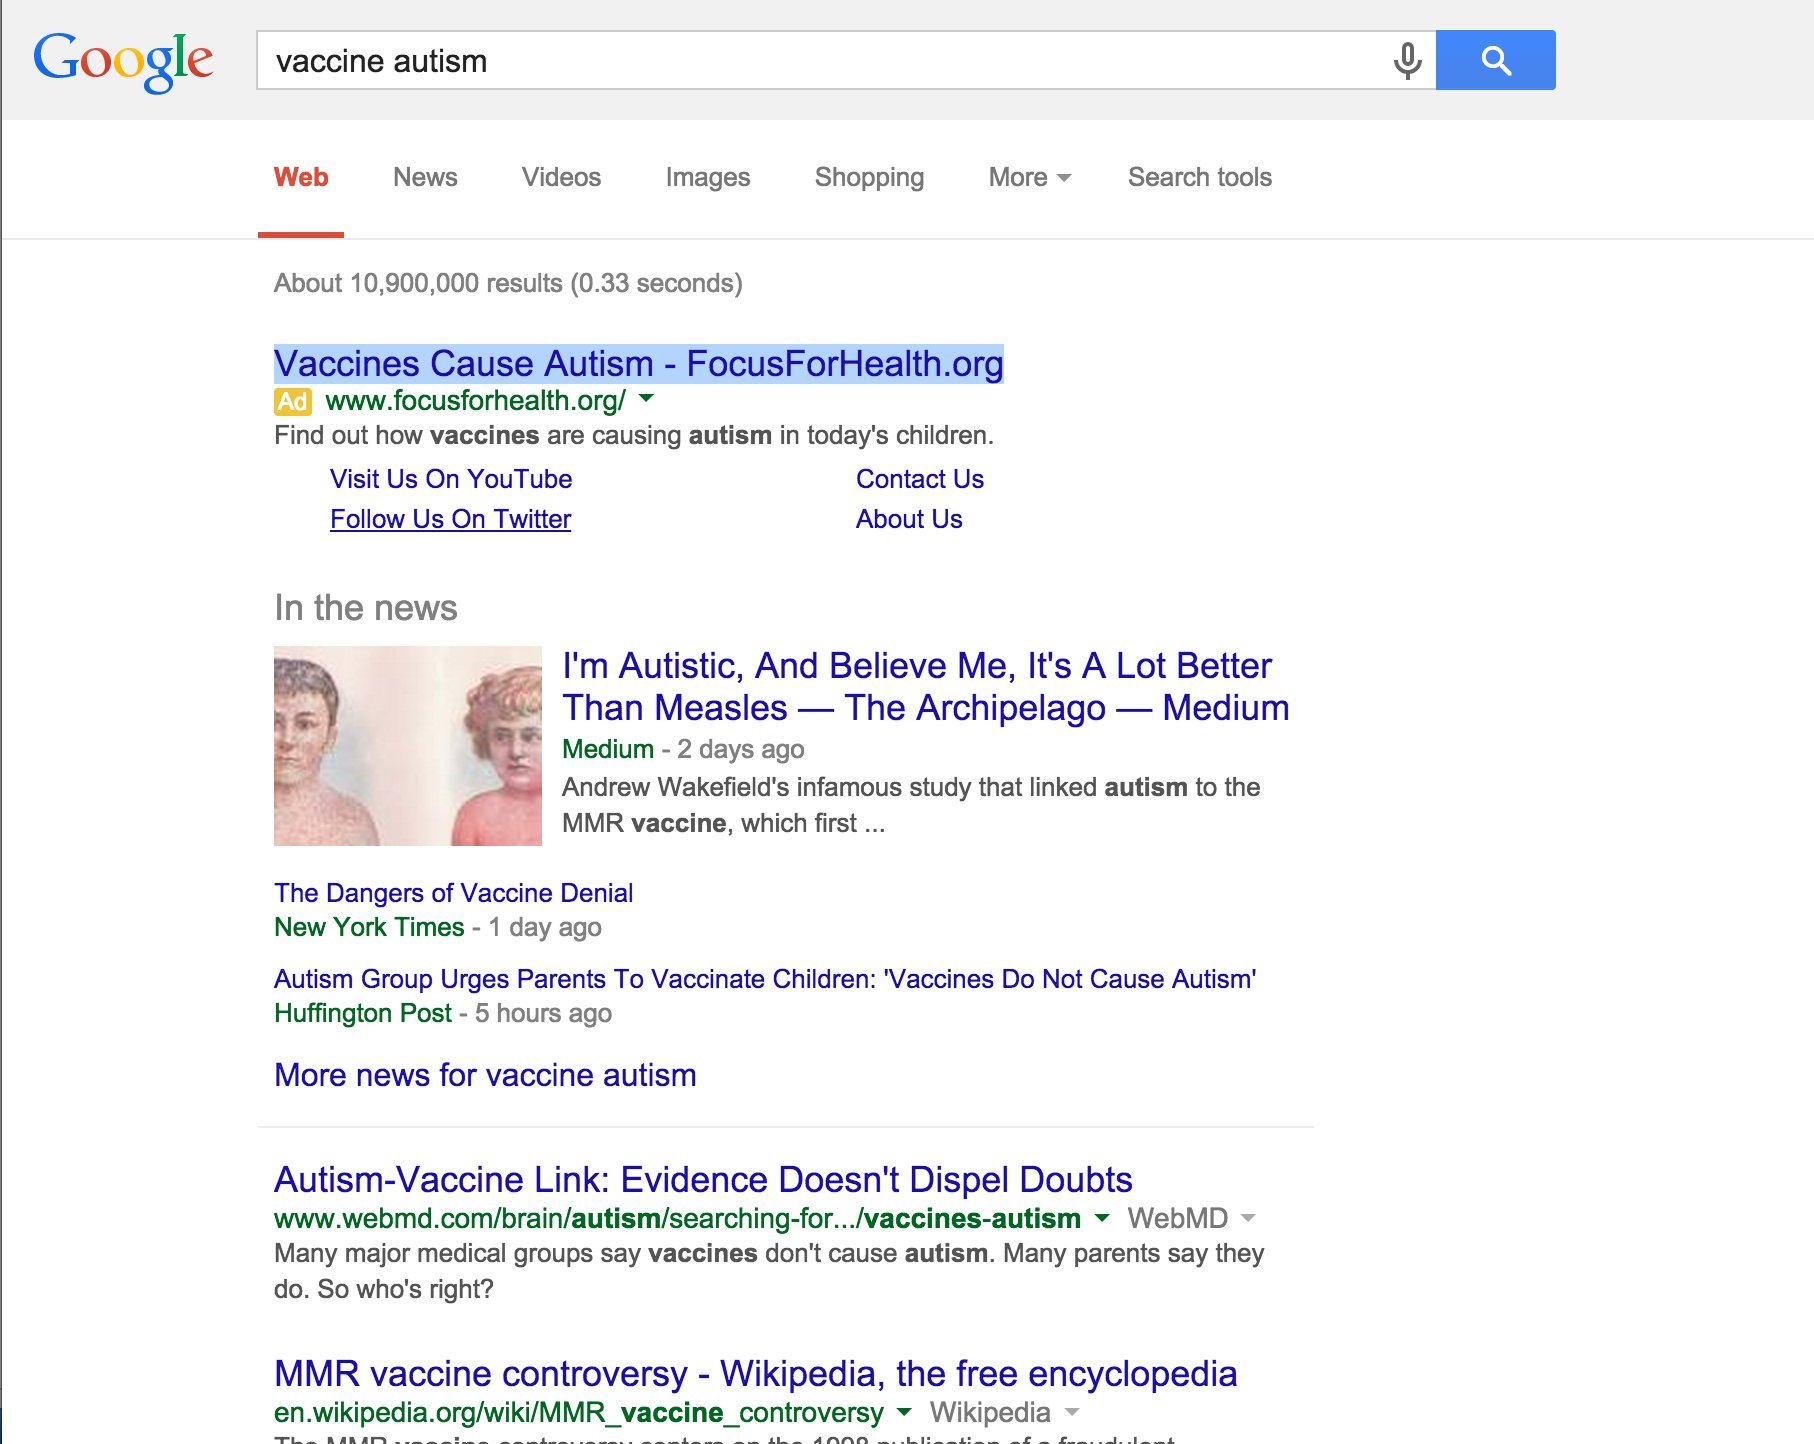Activate voice search microphone icon
Viewport: 1814px width, 1444px height.
click(x=1407, y=61)
